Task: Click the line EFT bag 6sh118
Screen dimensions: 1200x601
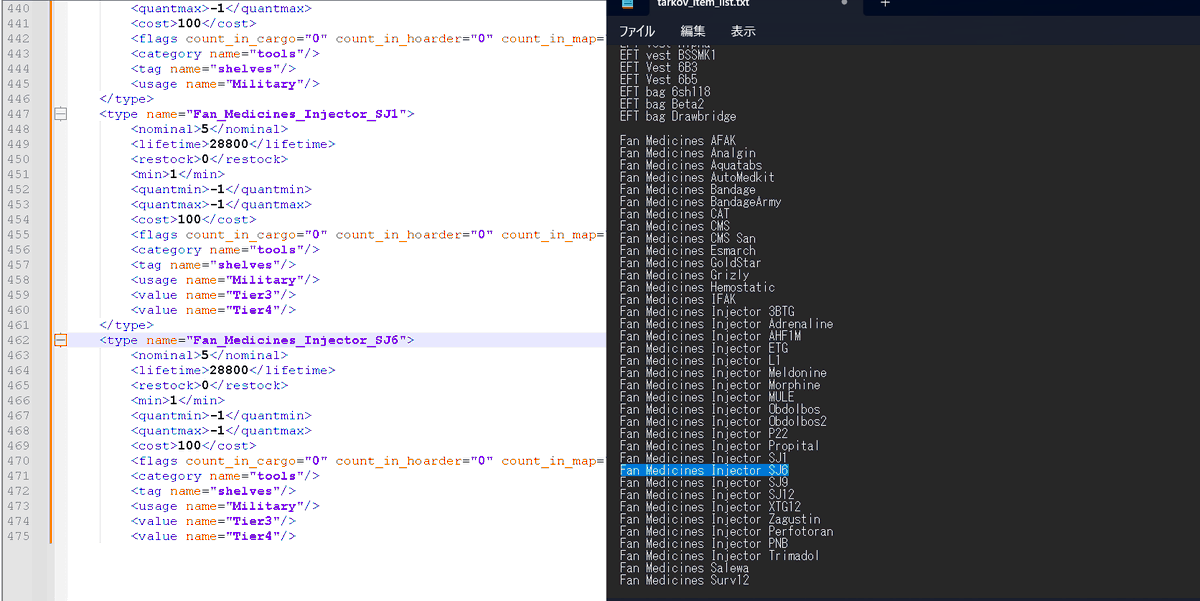Action: [664, 92]
